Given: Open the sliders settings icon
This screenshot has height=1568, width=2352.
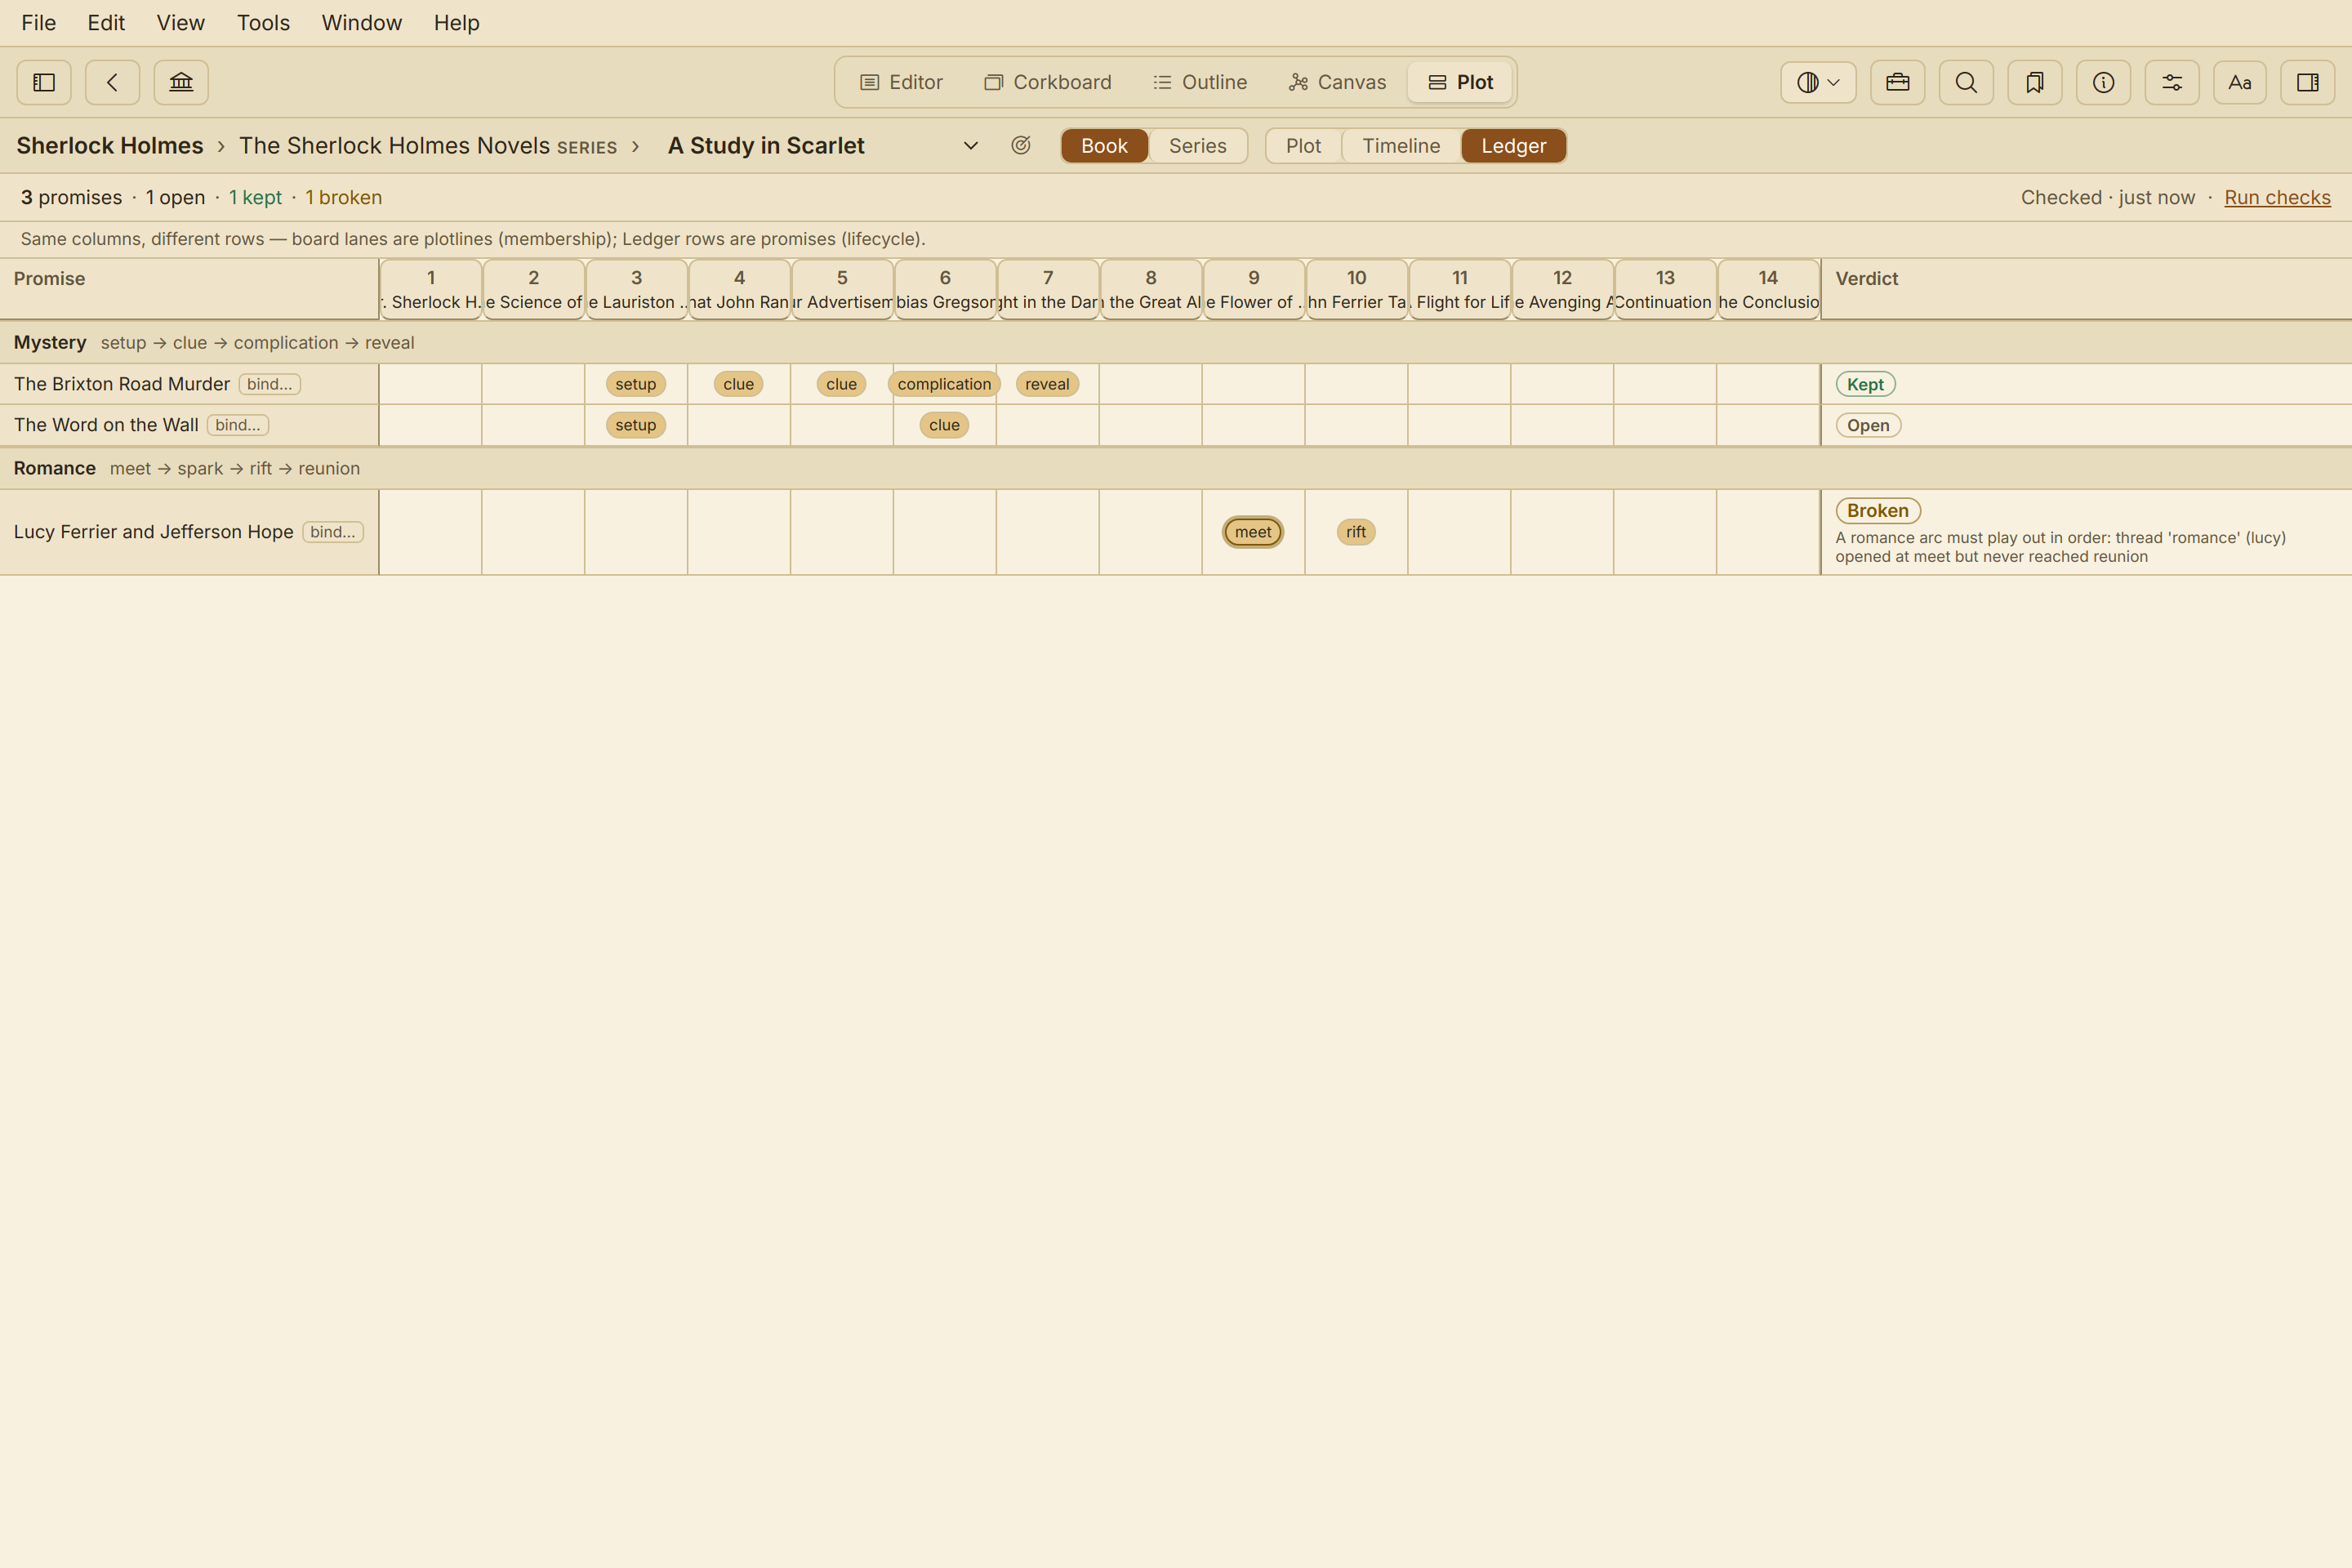Looking at the screenshot, I should pyautogui.click(x=2172, y=82).
